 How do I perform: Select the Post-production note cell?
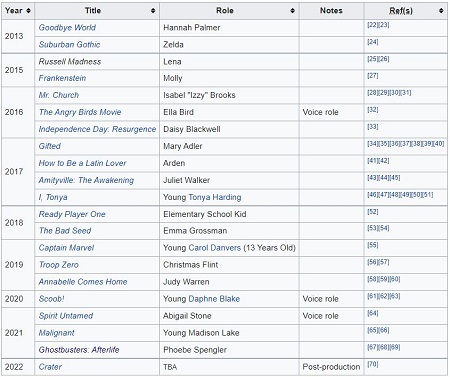[x=331, y=367]
